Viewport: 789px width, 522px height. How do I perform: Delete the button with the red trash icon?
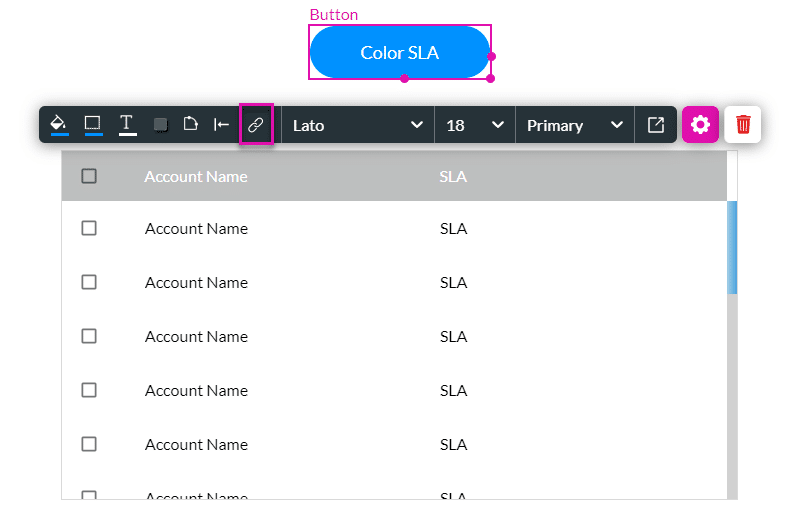pos(743,125)
